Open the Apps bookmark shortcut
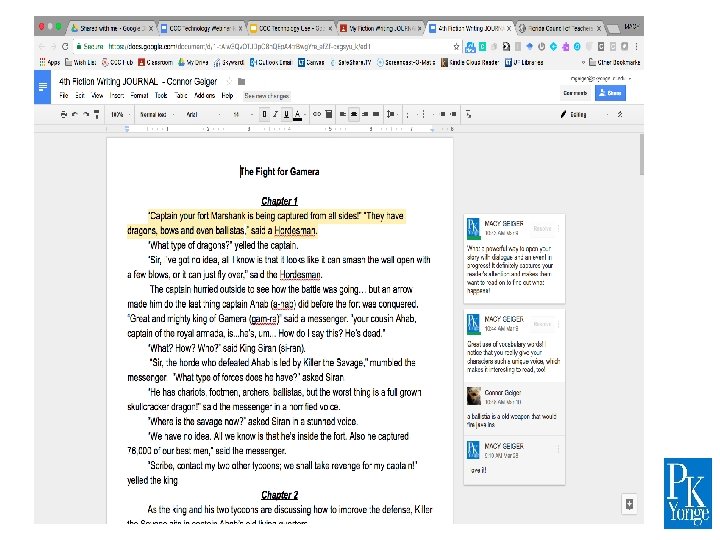This screenshot has height=540, width=720. [x=50, y=62]
